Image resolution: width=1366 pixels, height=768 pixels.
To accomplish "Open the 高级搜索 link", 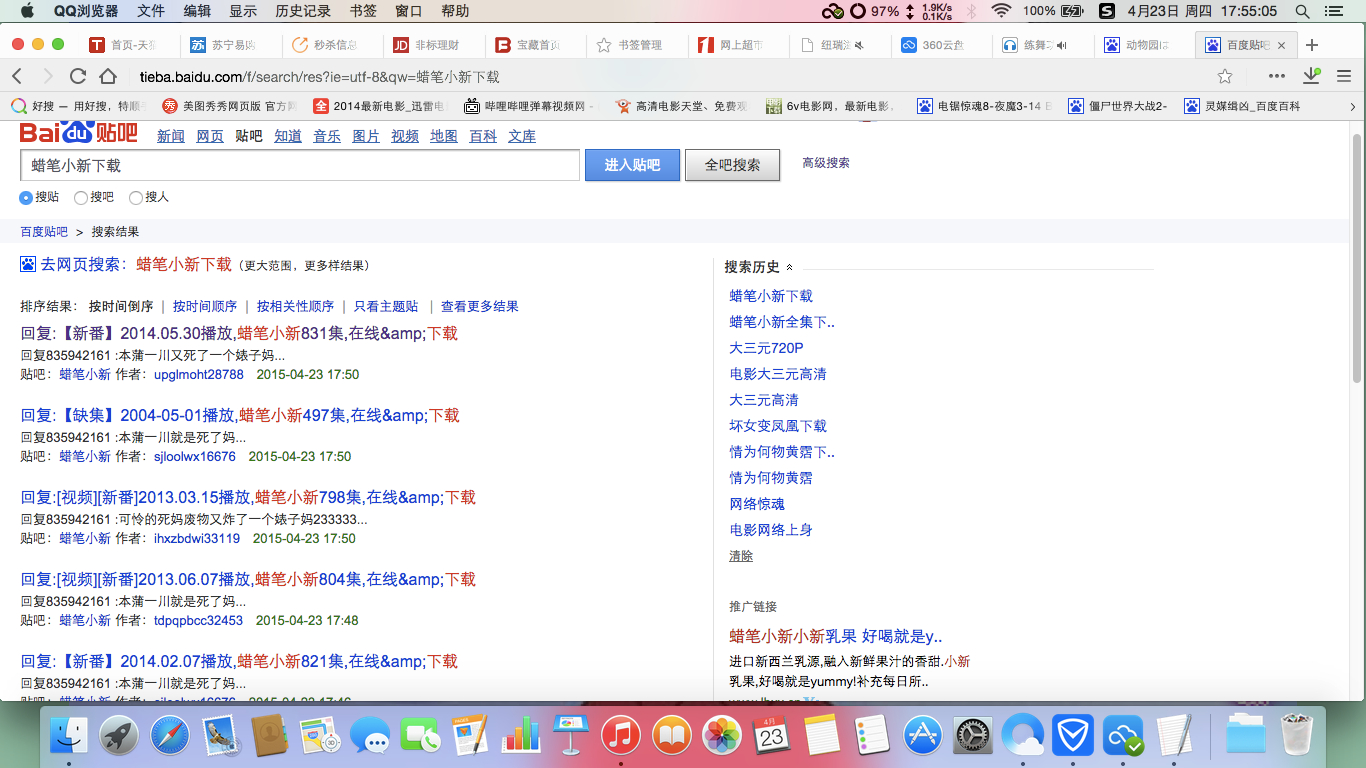I will [826, 163].
